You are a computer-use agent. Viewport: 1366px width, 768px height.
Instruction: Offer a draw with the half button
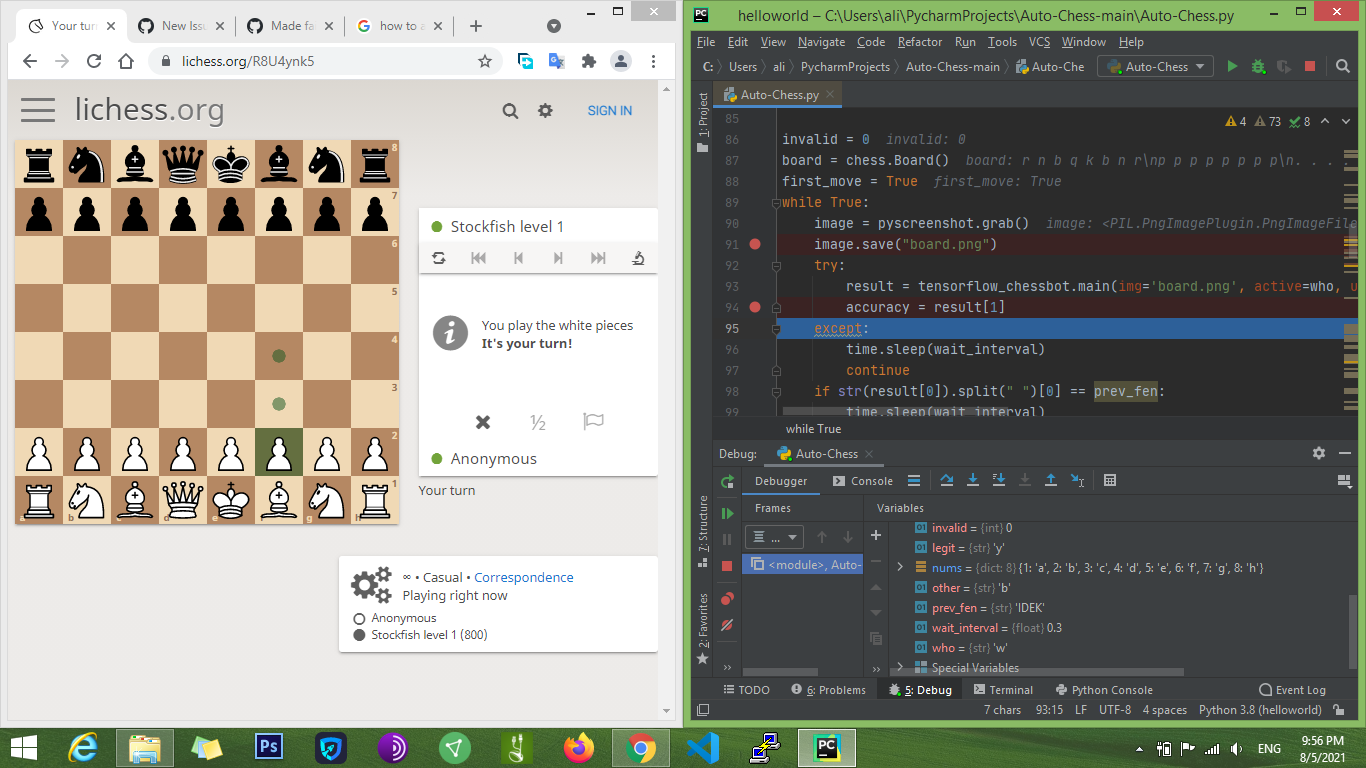538,422
